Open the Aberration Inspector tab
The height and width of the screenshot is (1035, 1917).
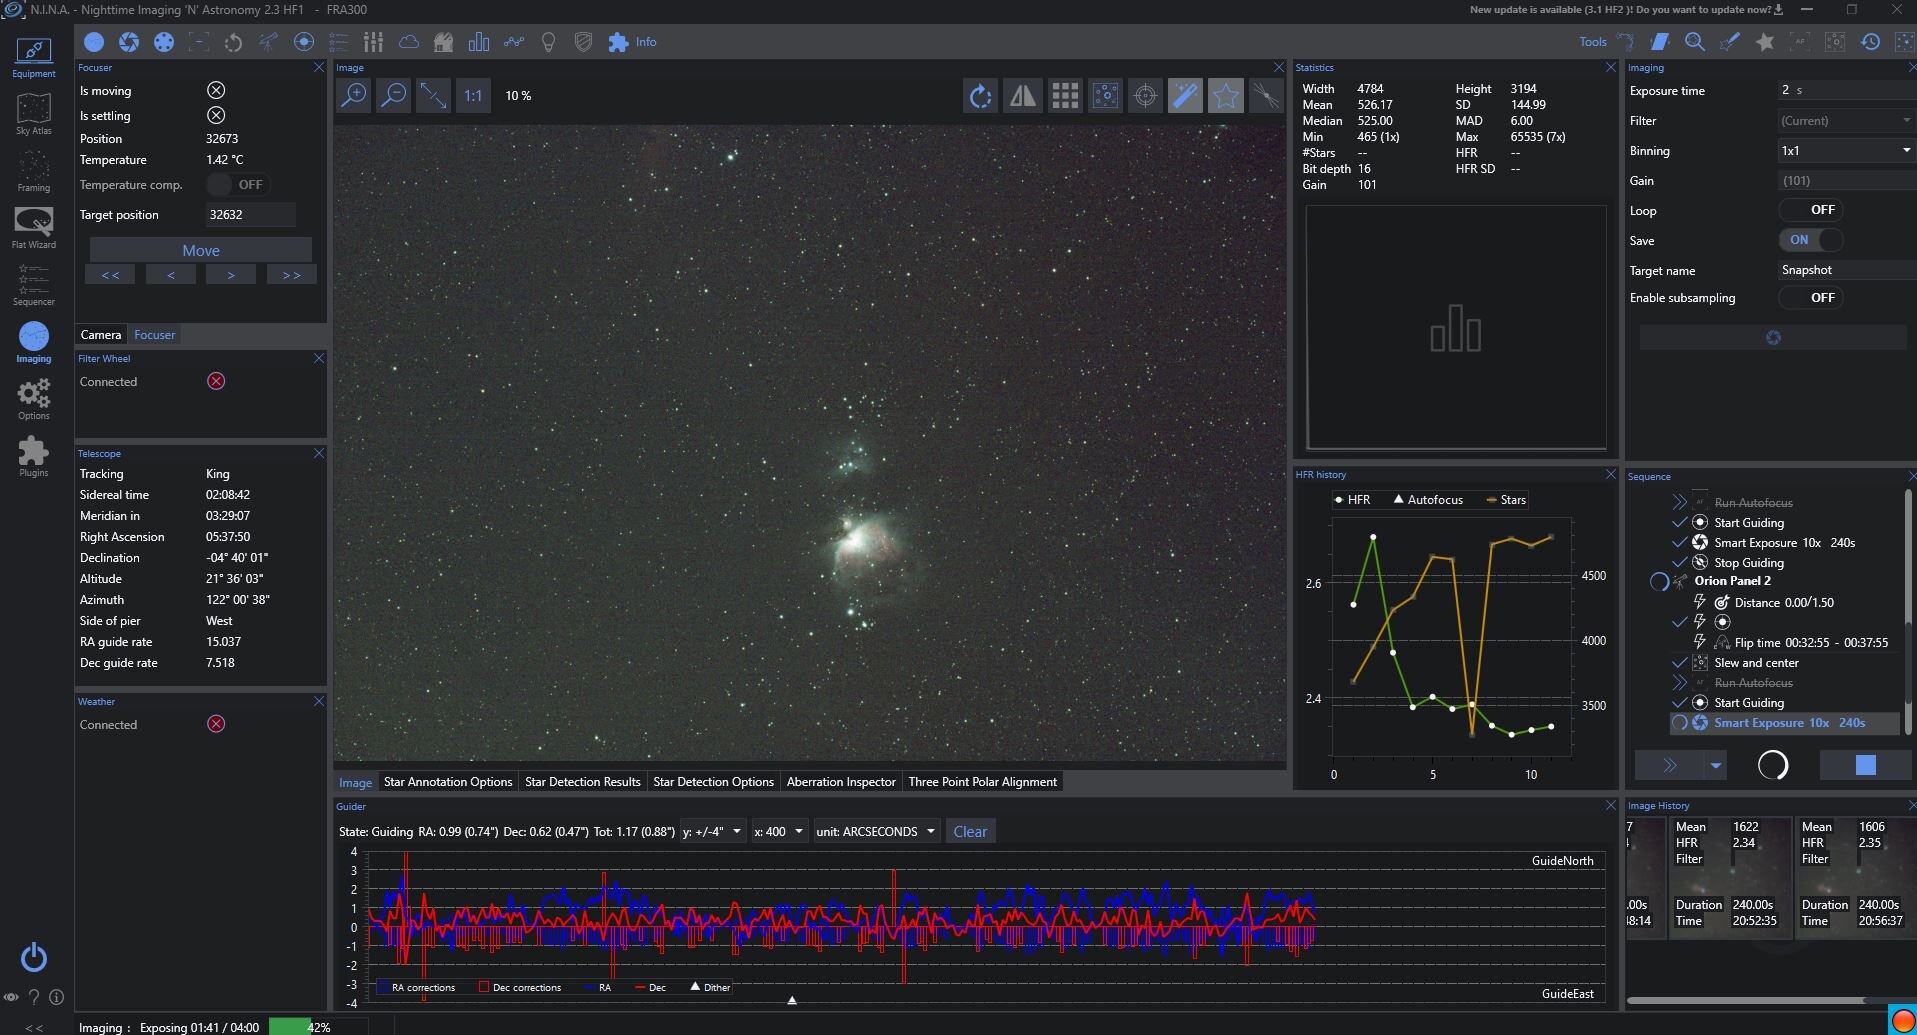[x=840, y=782]
